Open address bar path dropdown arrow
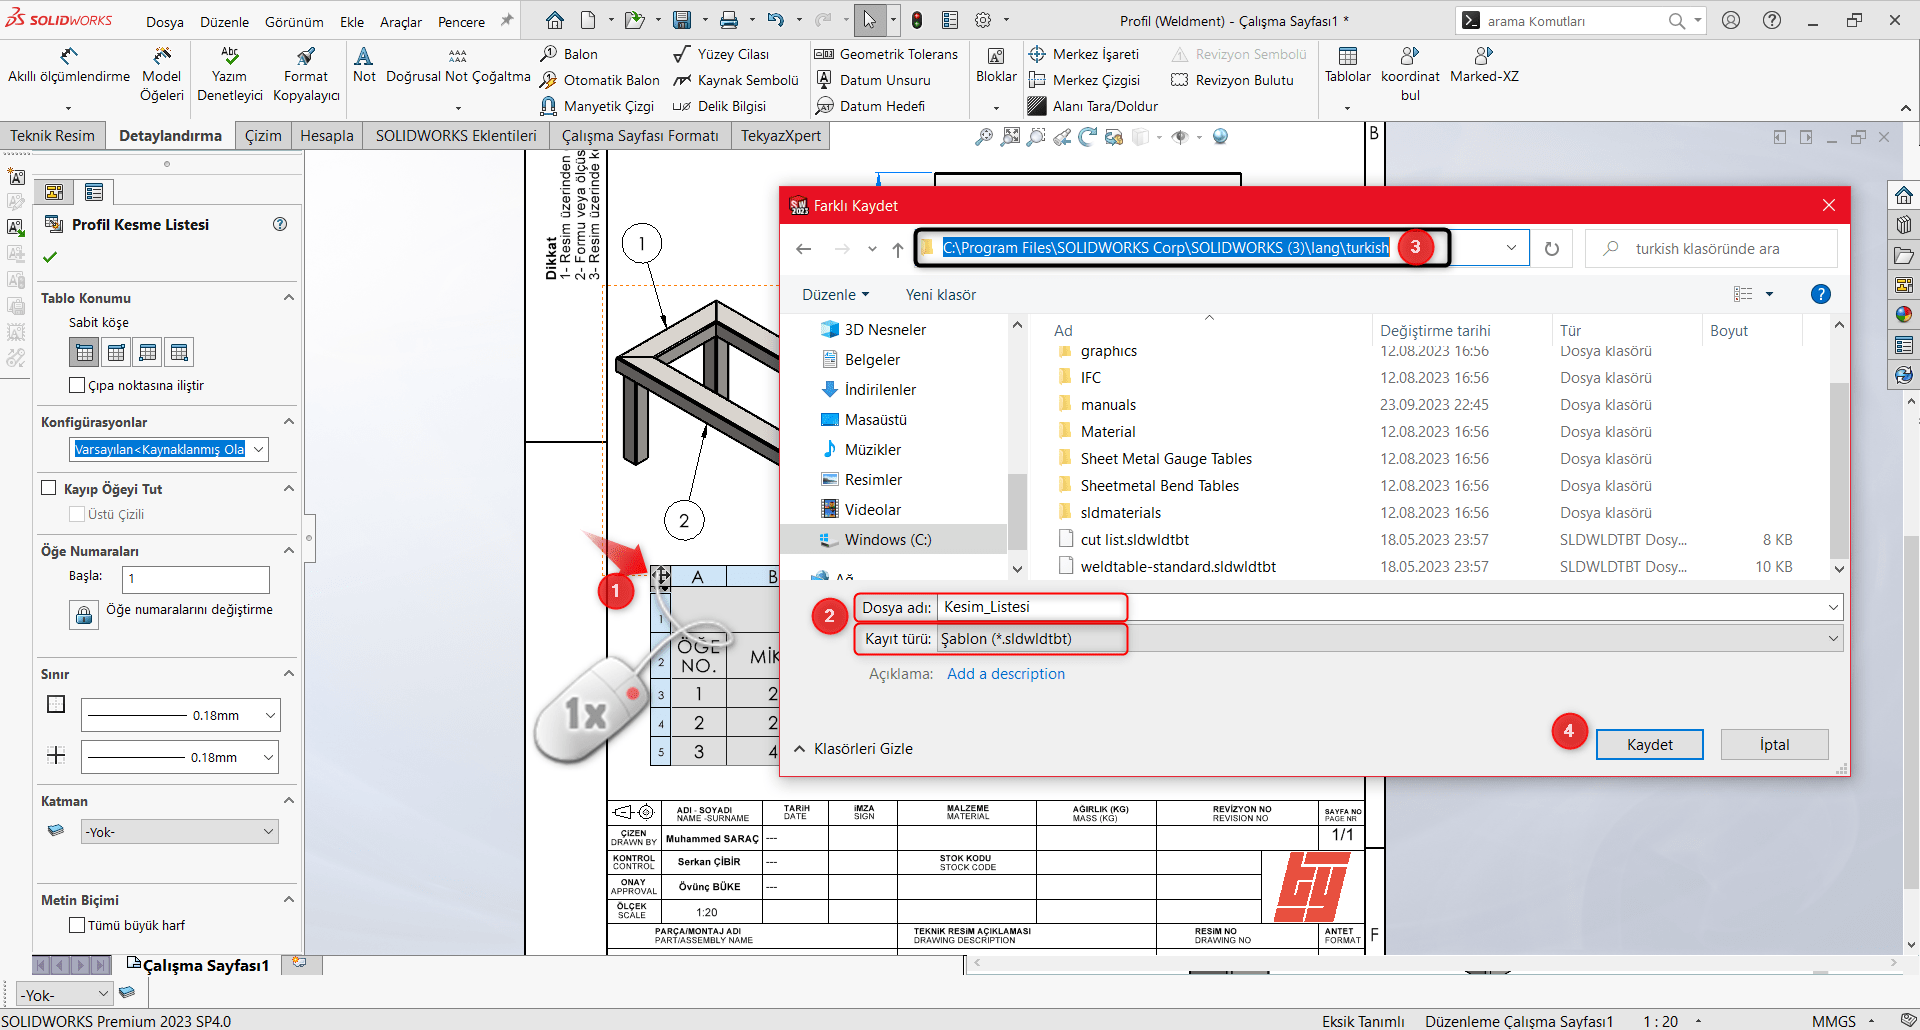The width and height of the screenshot is (1920, 1030). point(1511,248)
